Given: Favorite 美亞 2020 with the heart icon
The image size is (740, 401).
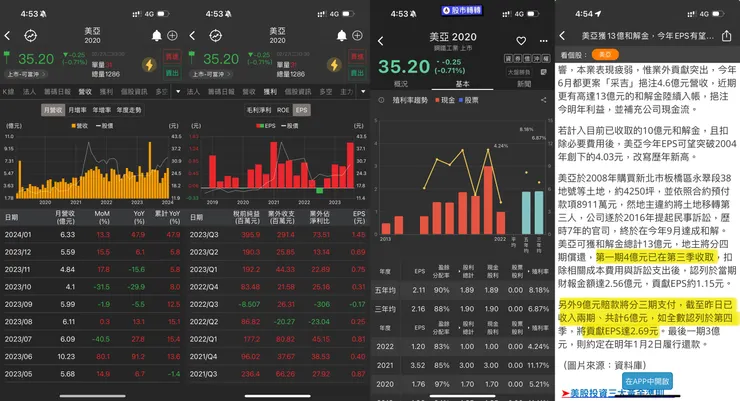Looking at the screenshot, I should click(521, 41).
